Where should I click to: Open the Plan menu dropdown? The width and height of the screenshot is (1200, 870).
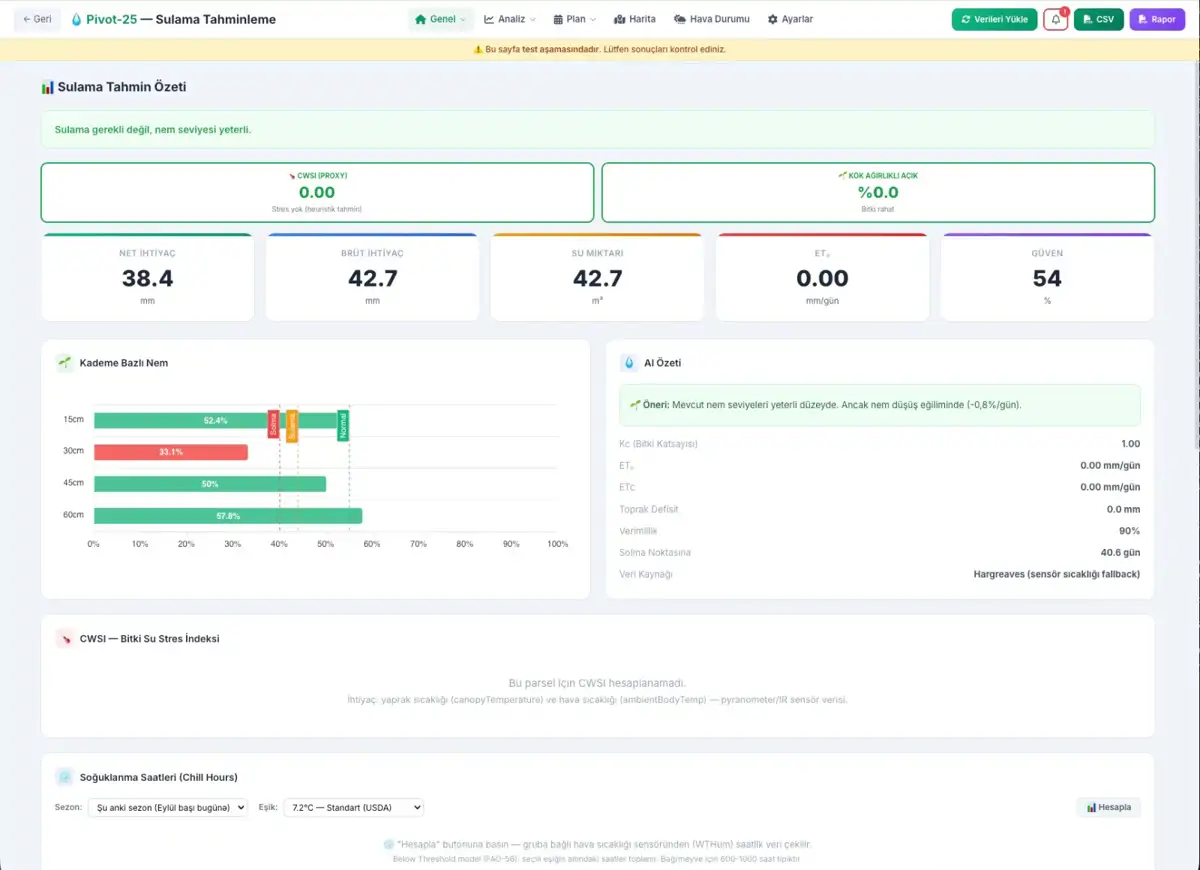(x=575, y=19)
